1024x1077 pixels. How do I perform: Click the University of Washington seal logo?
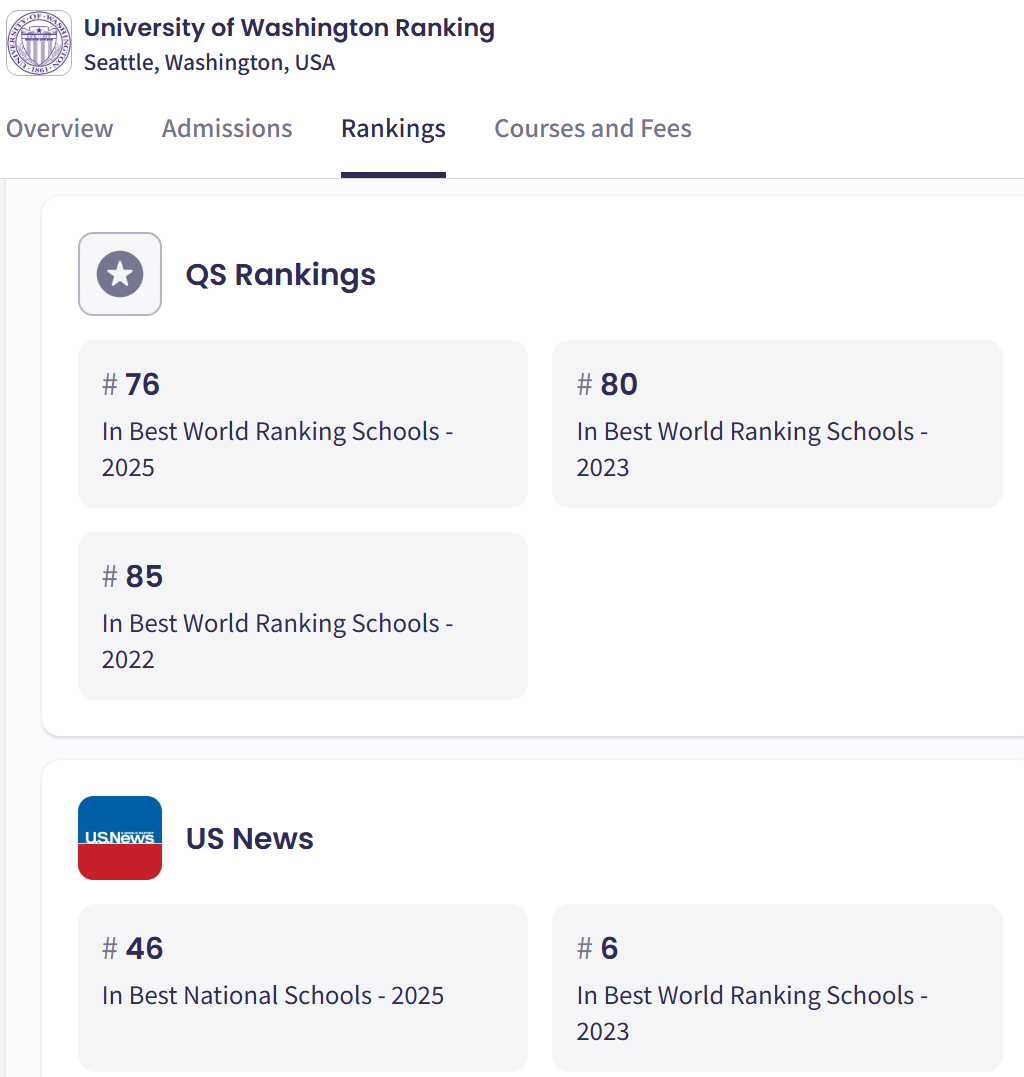click(39, 43)
